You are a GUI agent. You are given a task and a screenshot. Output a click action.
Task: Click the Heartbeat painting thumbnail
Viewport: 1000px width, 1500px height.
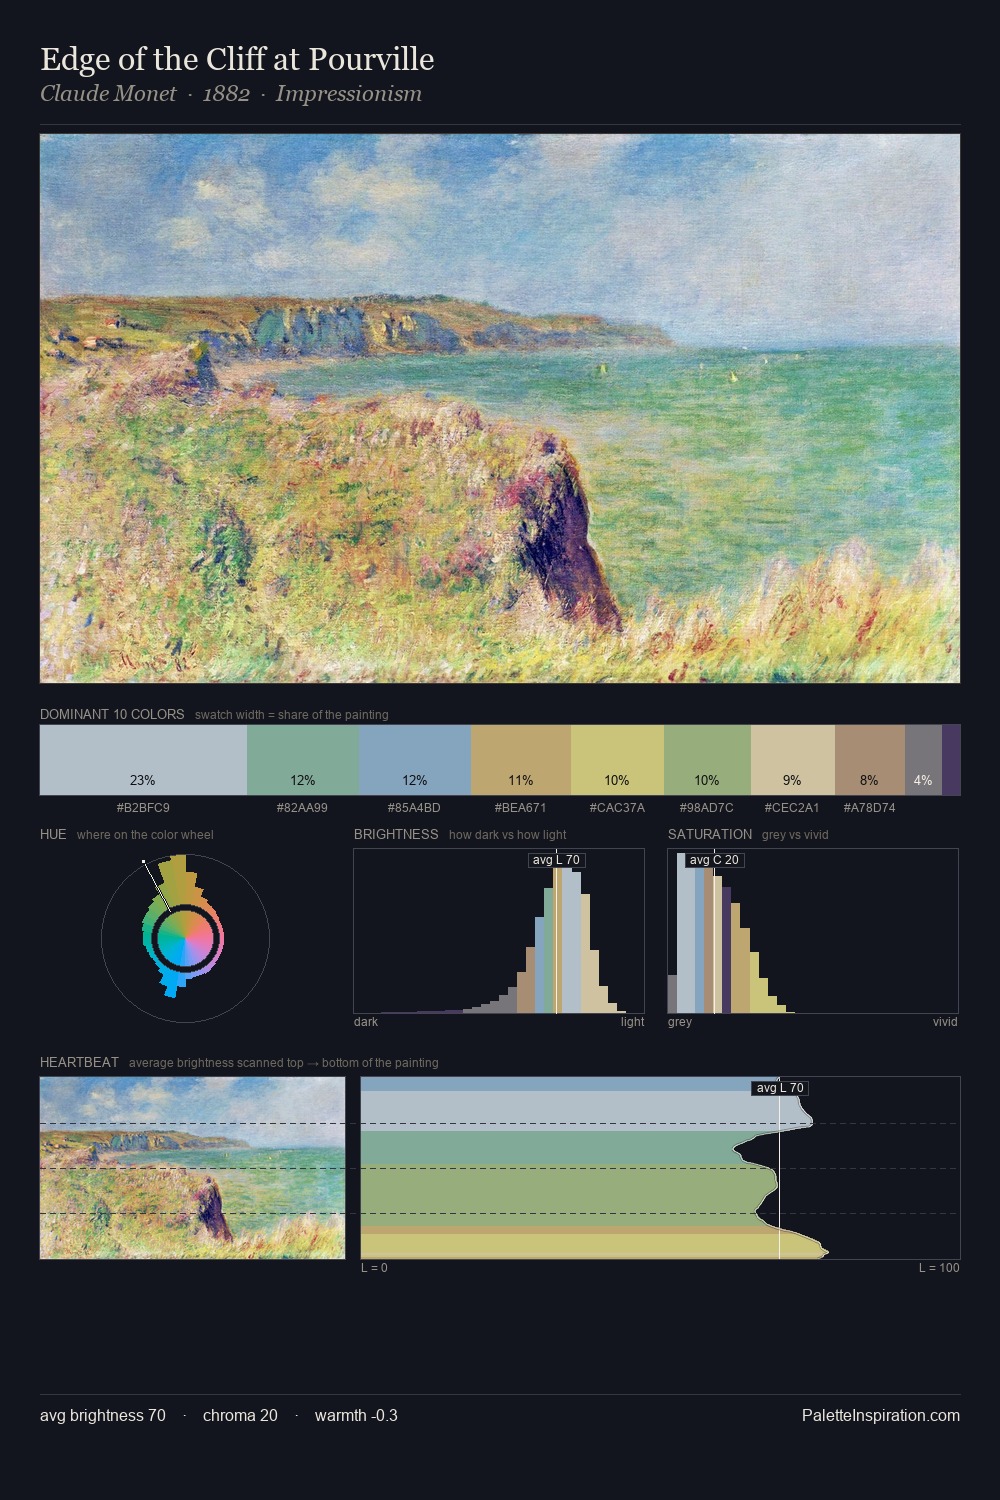pyautogui.click(x=192, y=1168)
